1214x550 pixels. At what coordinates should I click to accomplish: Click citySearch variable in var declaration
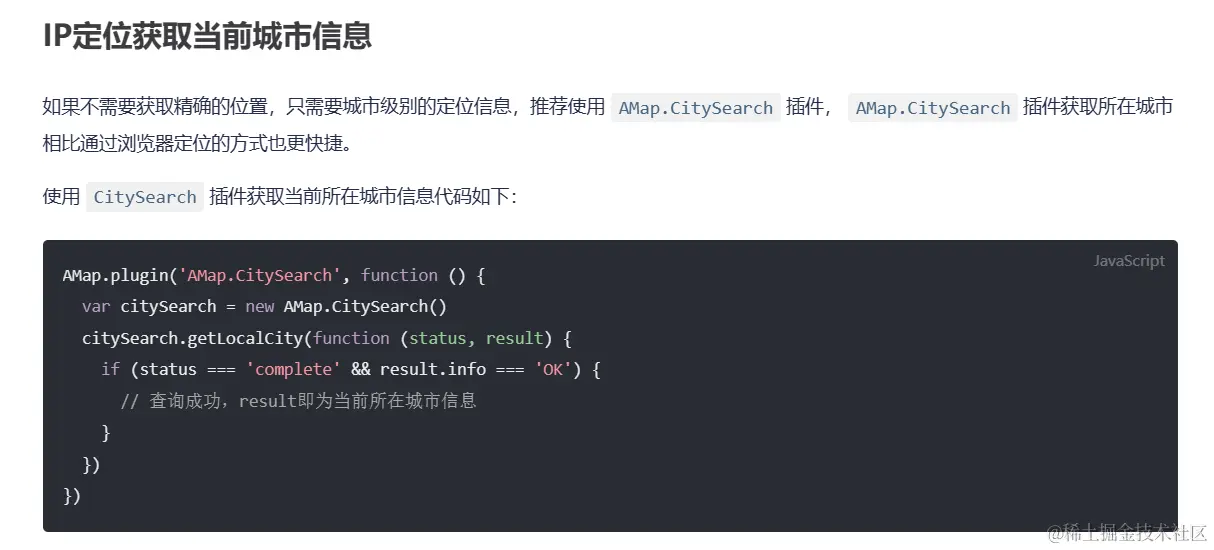[x=168, y=306]
